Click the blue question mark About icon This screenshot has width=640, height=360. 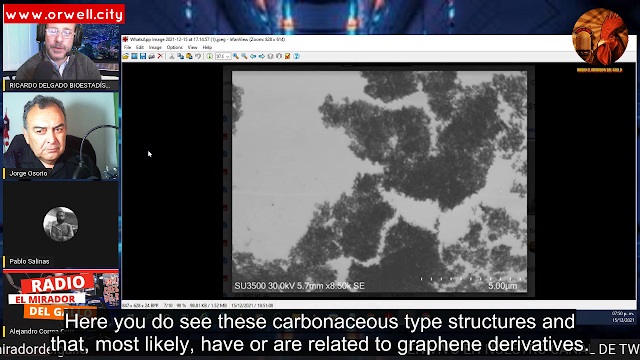pyautogui.click(x=296, y=56)
